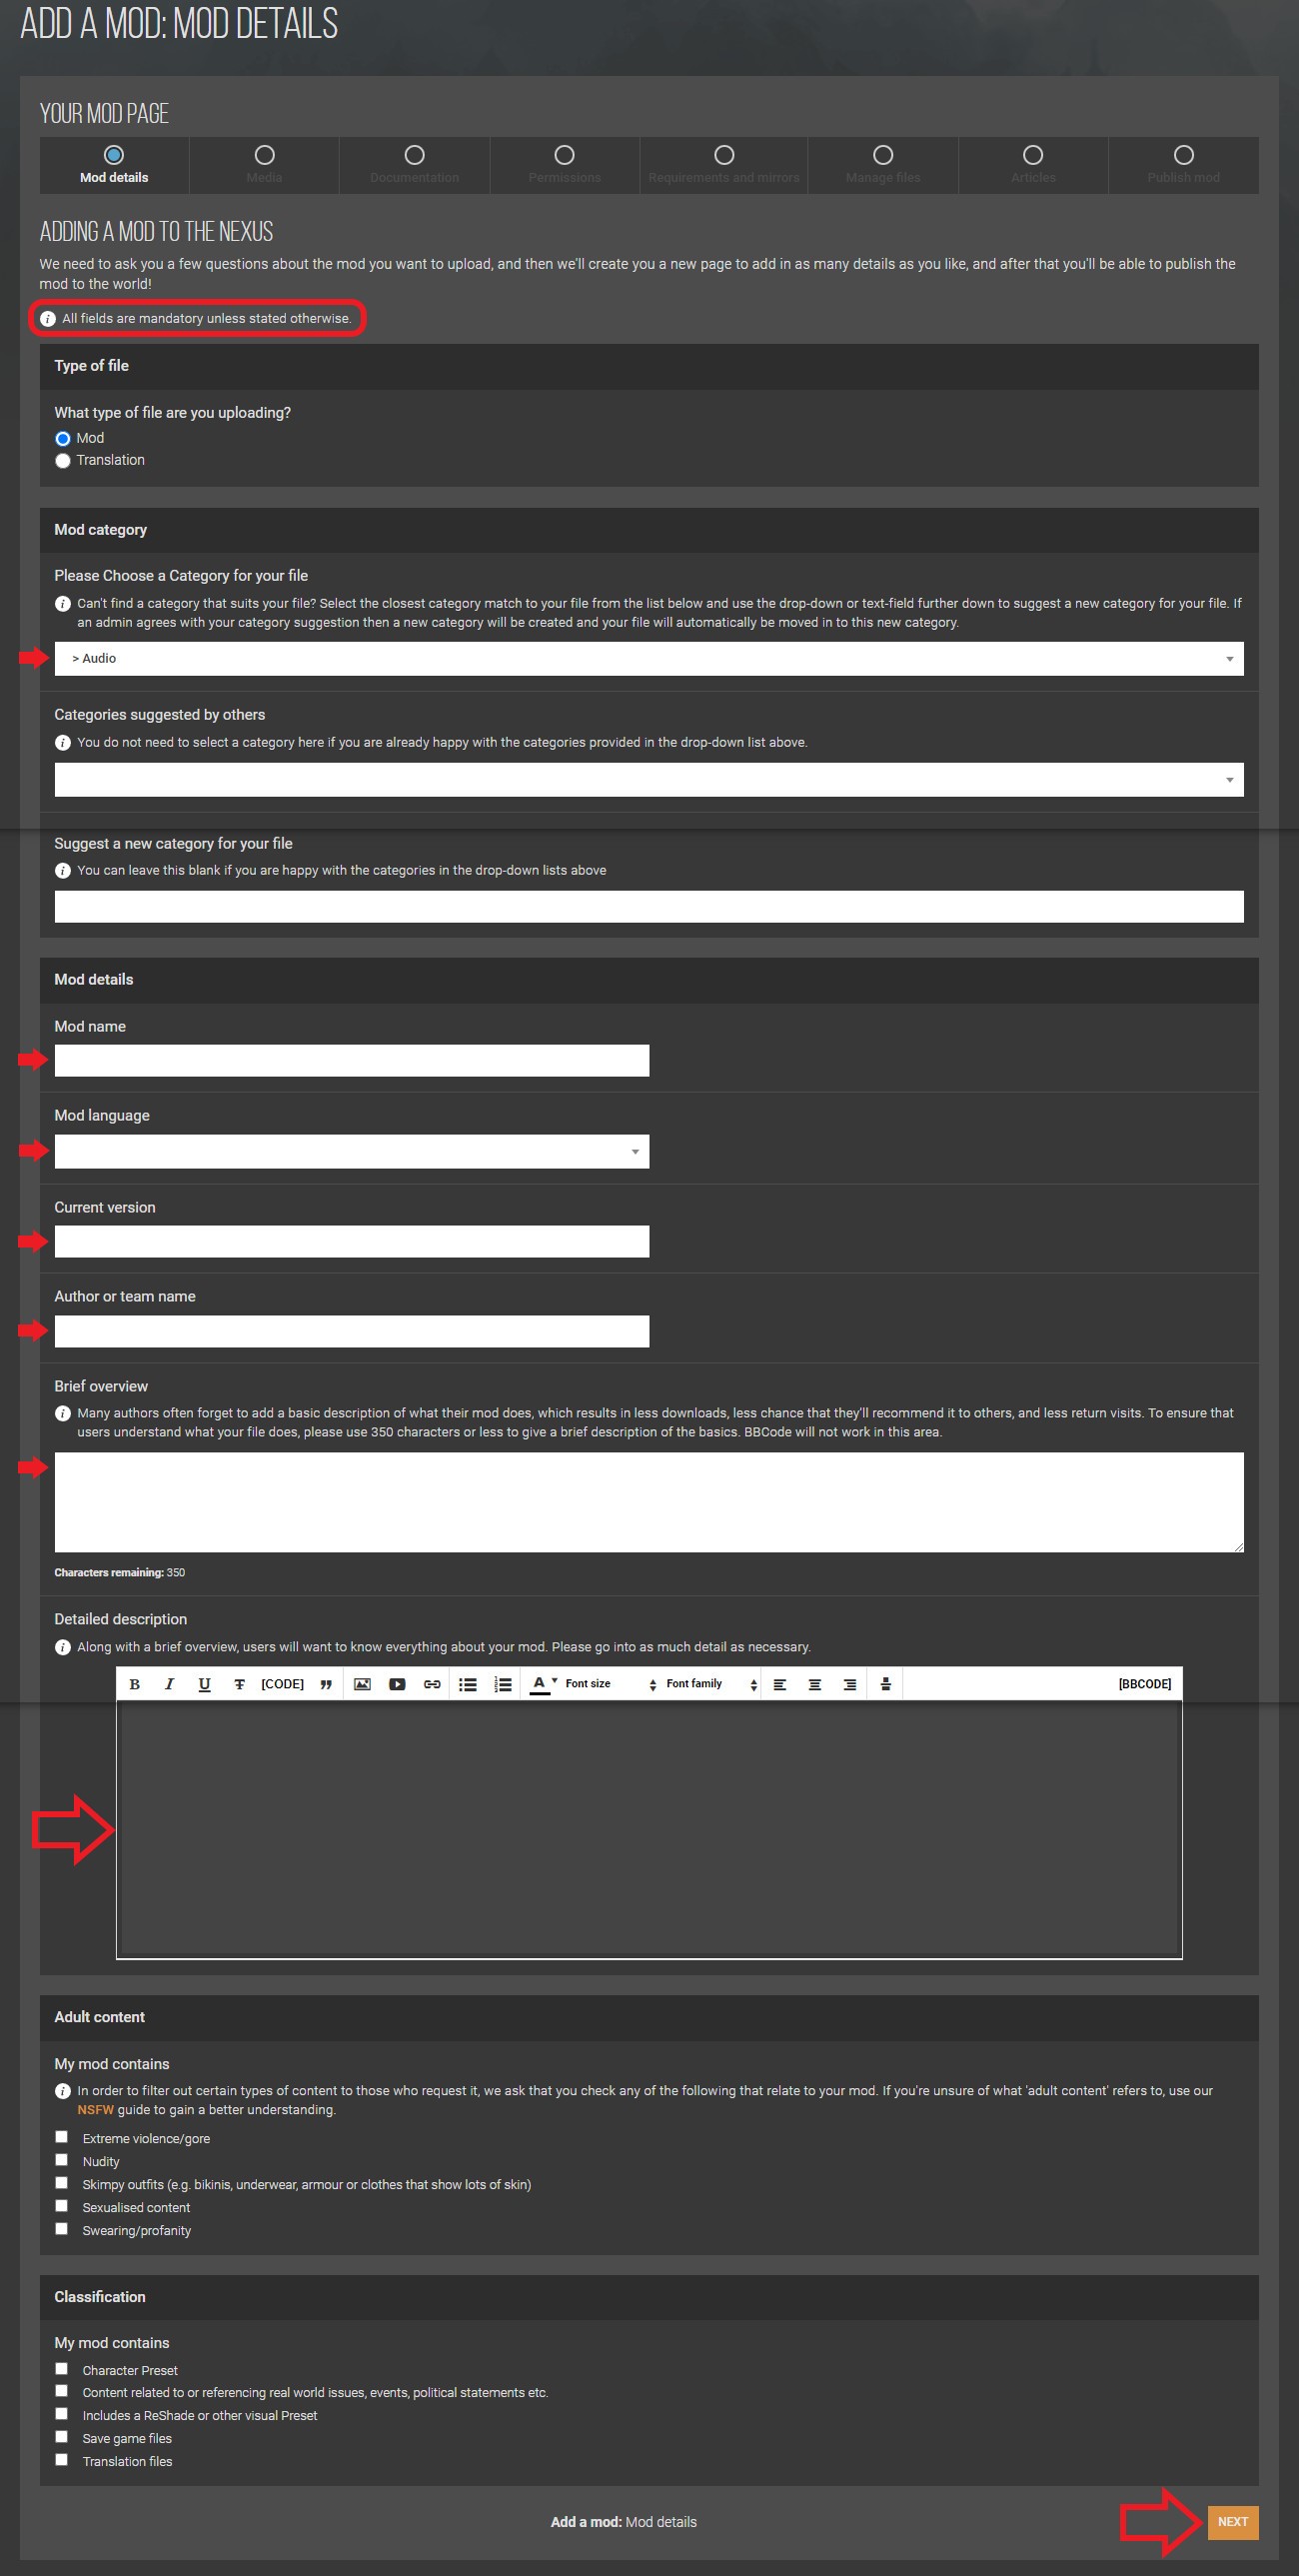
Task: Check the Character Preset checkbox
Action: click(x=62, y=2369)
